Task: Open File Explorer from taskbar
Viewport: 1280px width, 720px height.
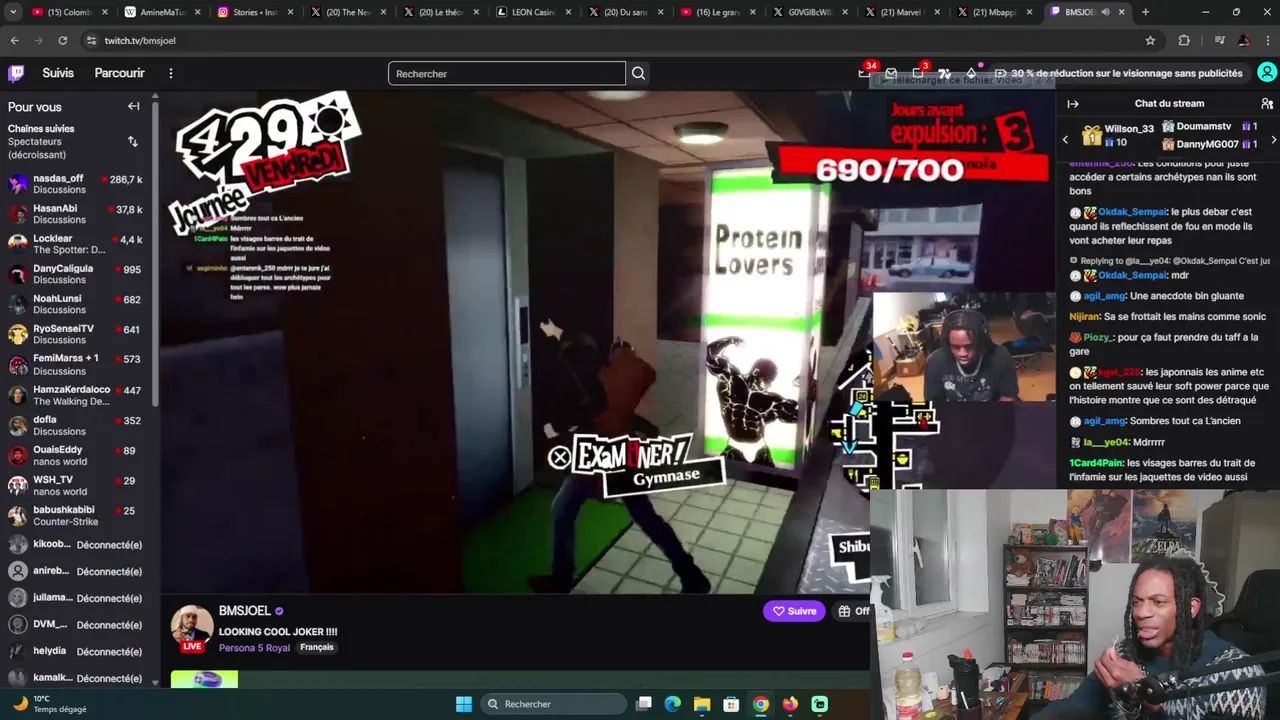Action: click(x=702, y=704)
